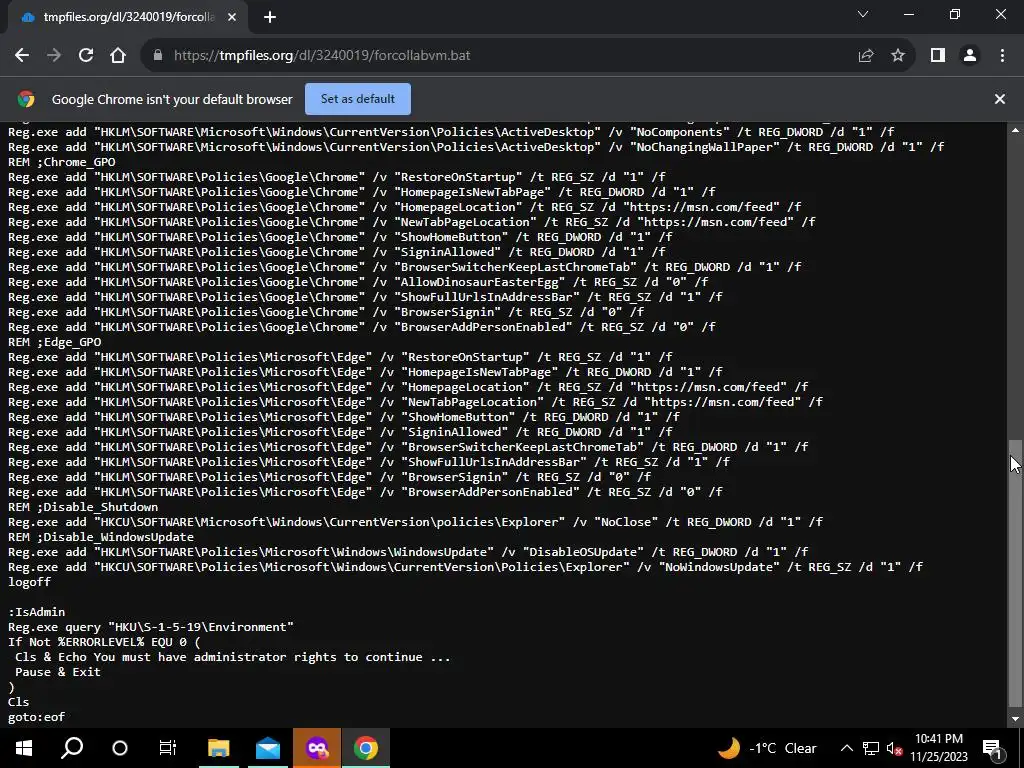Screen dimensions: 1024x768
Task: Set Chrome as default browser
Action: (x=358, y=99)
